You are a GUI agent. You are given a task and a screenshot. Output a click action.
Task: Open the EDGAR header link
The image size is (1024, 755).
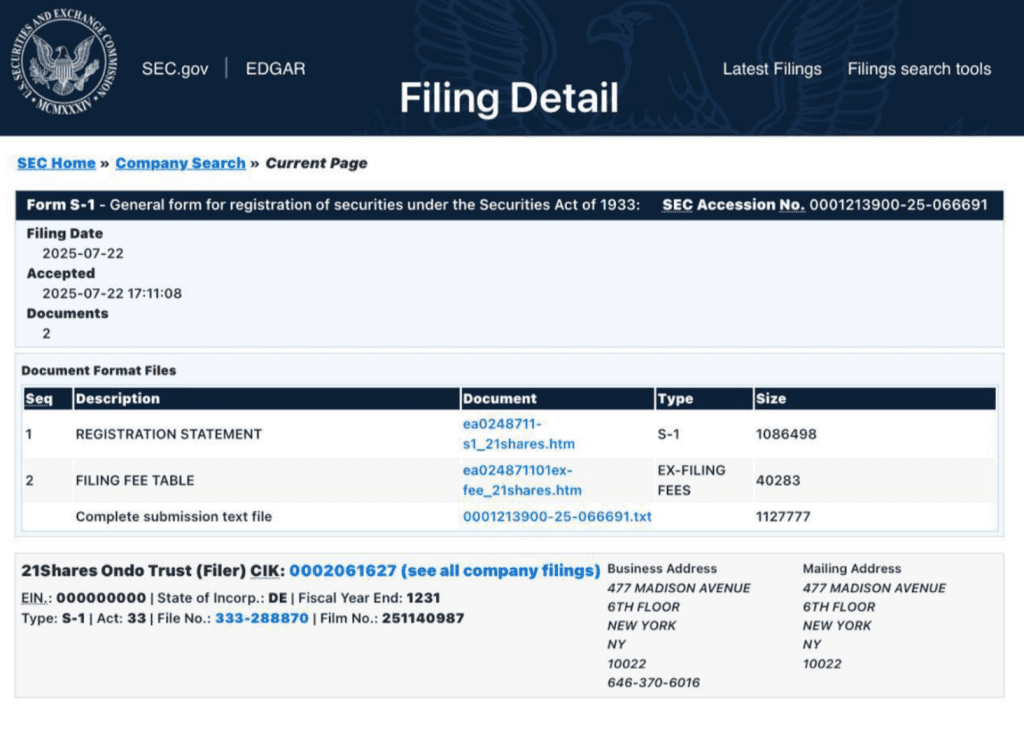point(275,69)
